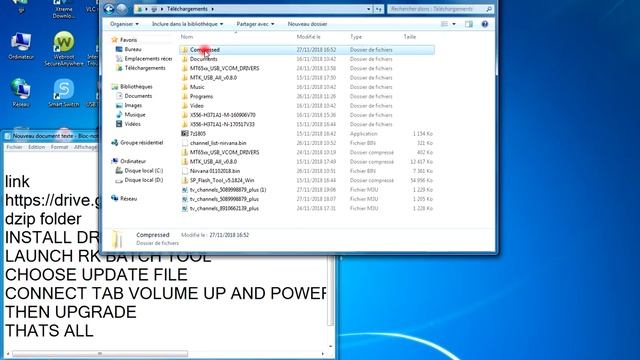
Task: Click the Nouveau dossier button
Action: coord(307,24)
